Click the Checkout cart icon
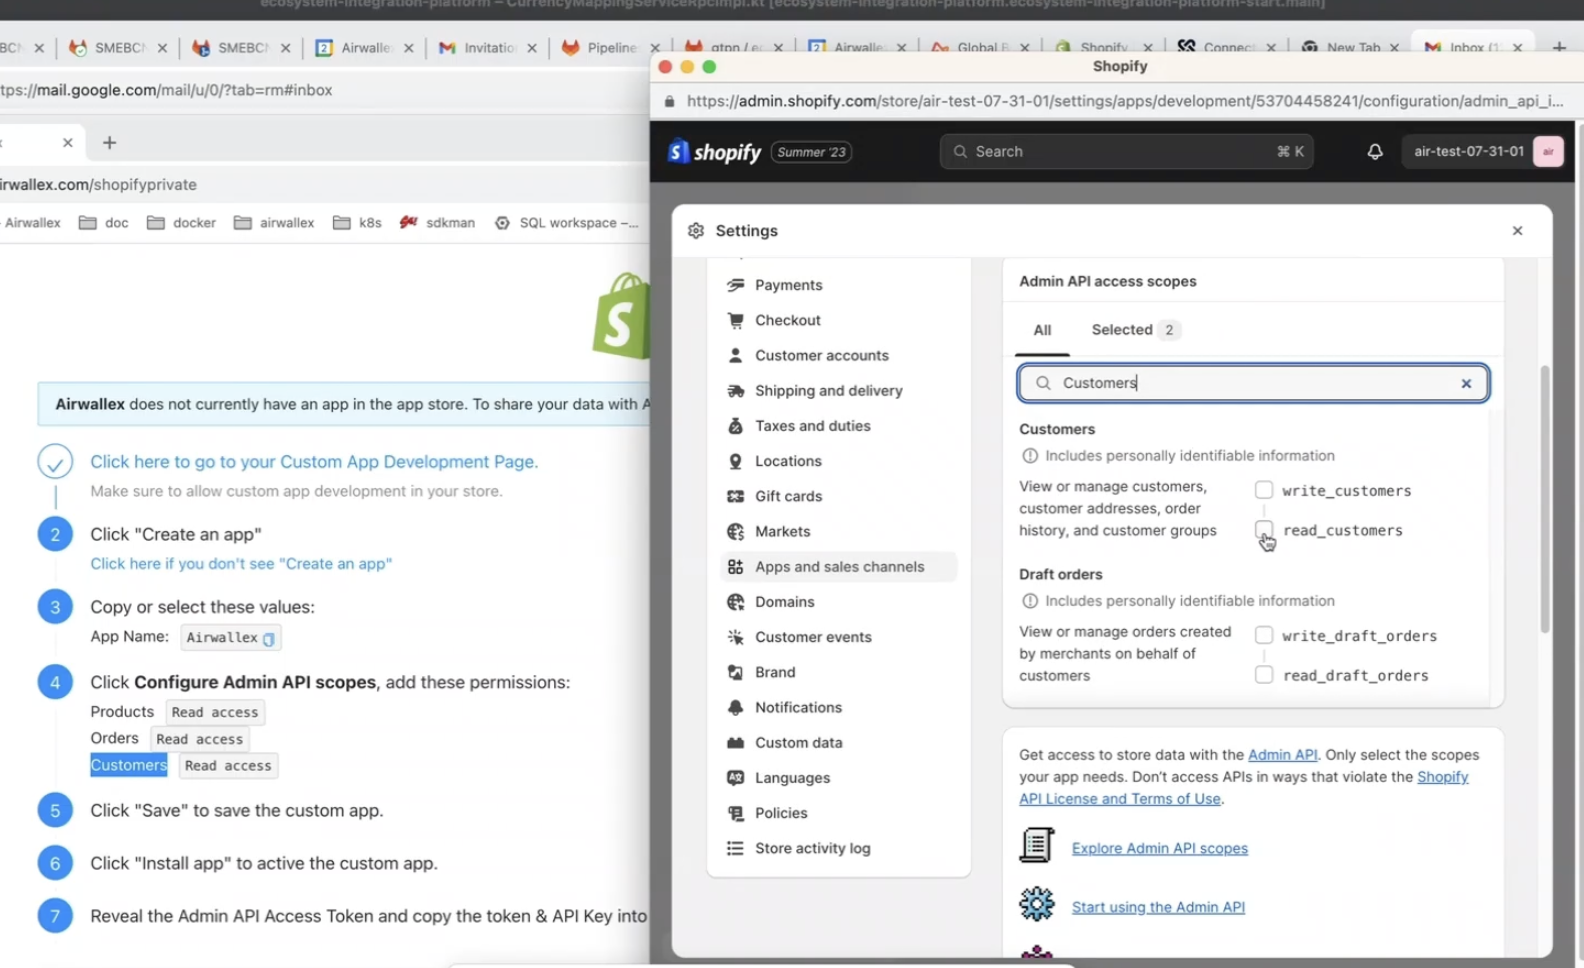Screen dimensions: 1584x968 pyautogui.click(x=735, y=320)
